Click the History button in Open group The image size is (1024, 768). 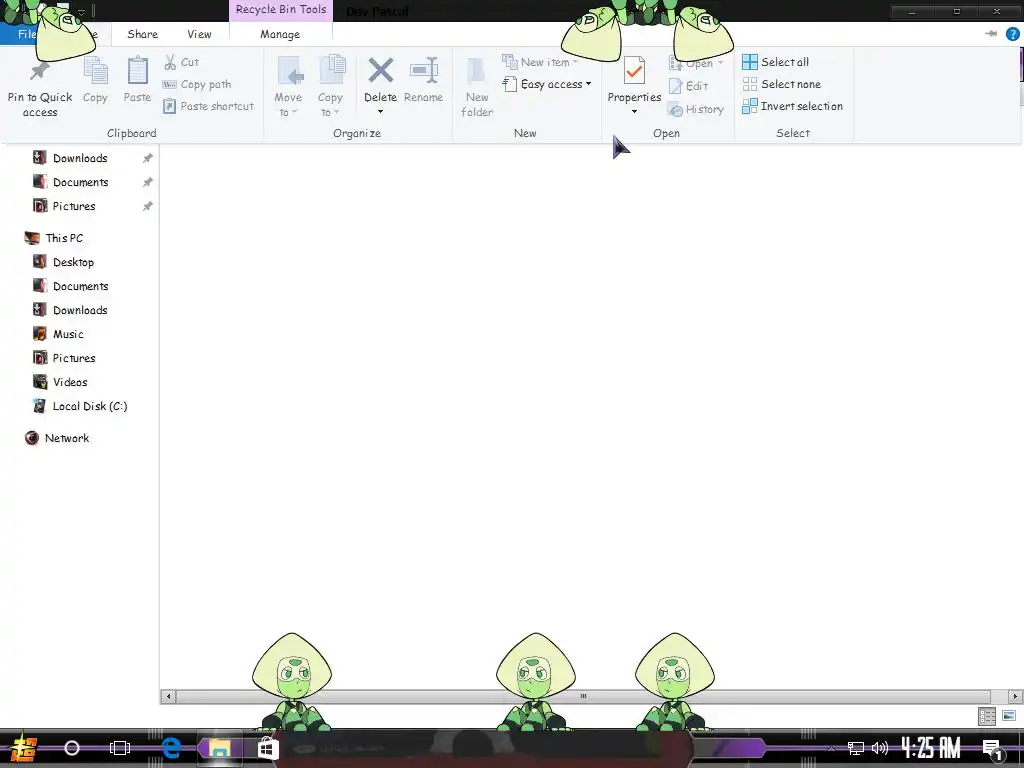click(x=696, y=109)
